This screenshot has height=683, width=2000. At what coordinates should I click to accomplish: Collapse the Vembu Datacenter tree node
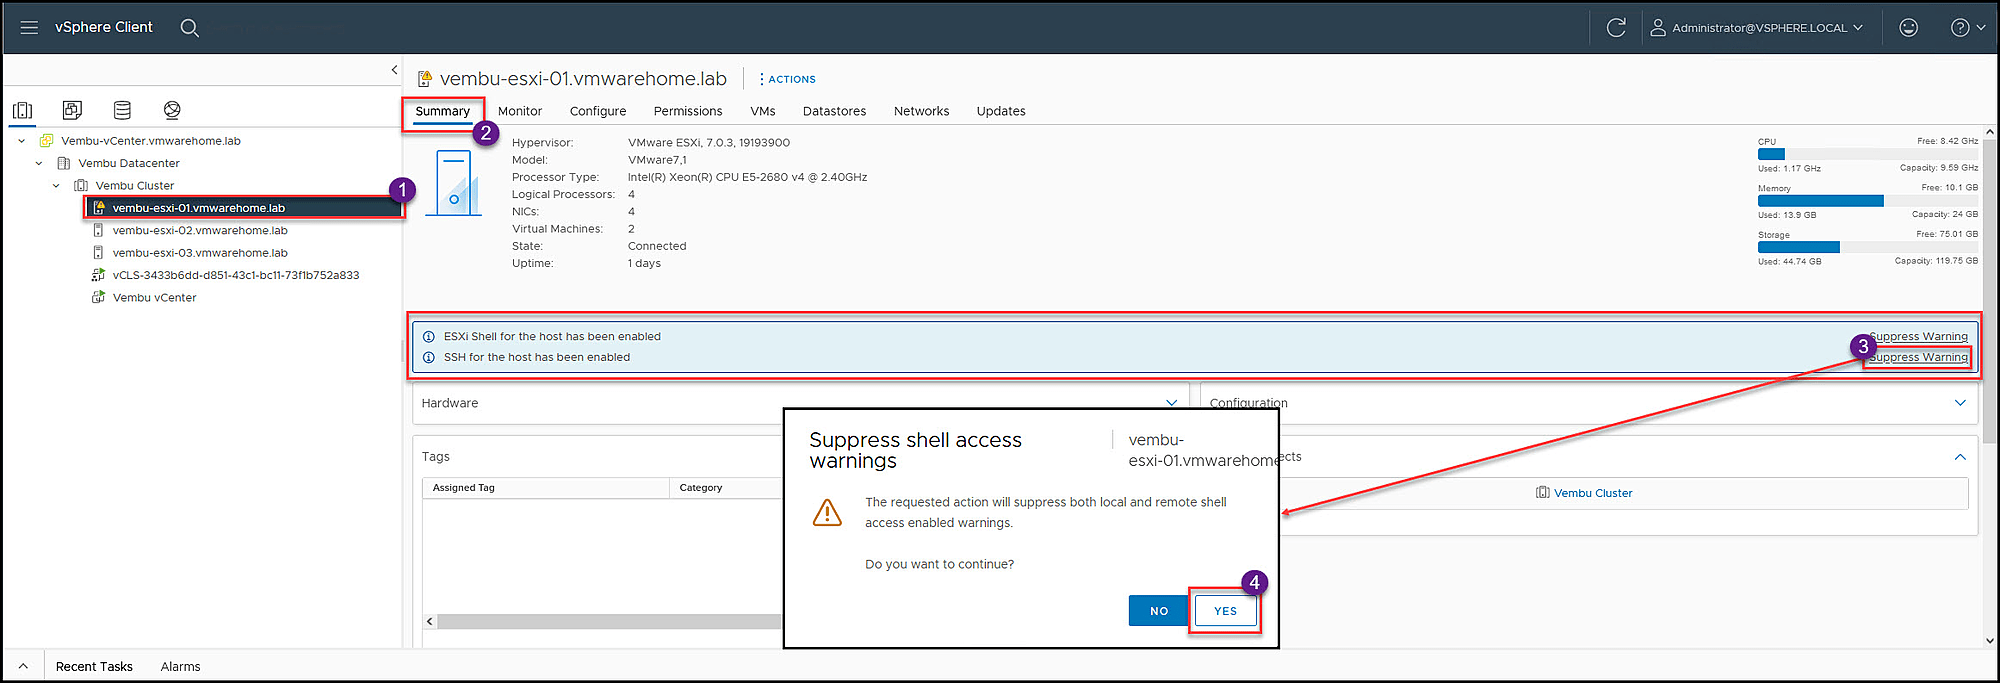(39, 163)
